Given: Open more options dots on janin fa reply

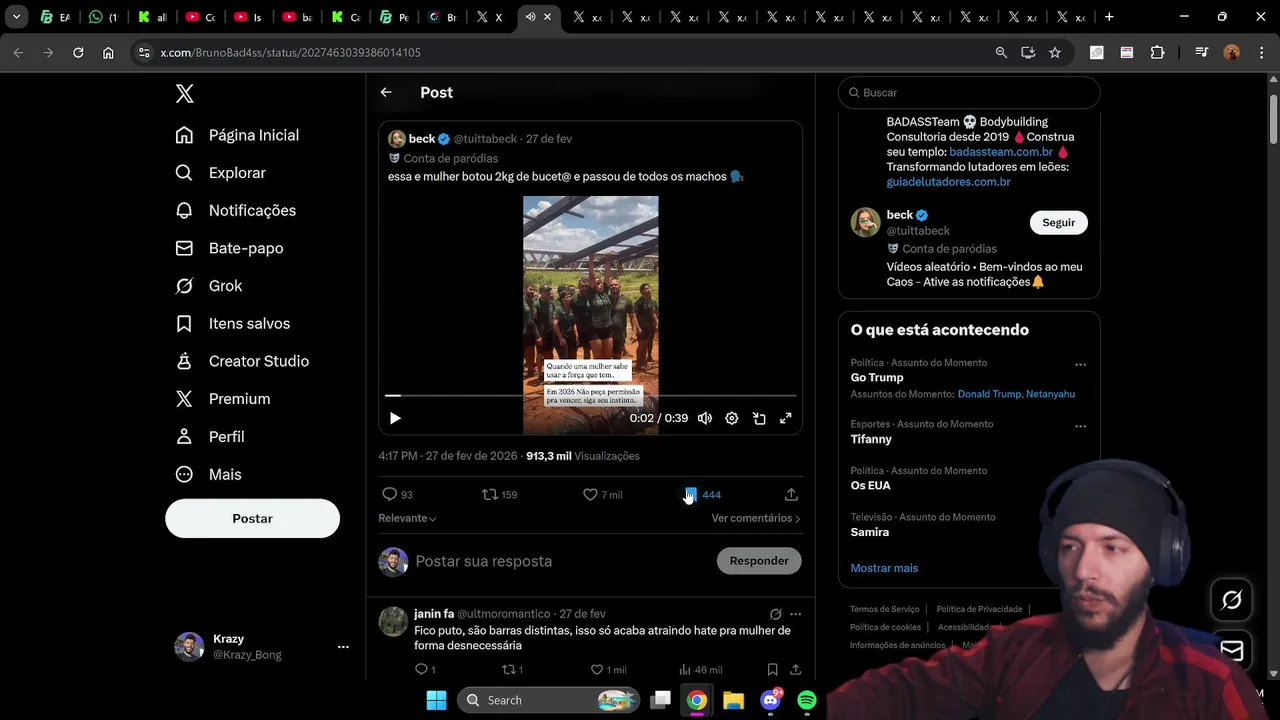Looking at the screenshot, I should (796, 614).
